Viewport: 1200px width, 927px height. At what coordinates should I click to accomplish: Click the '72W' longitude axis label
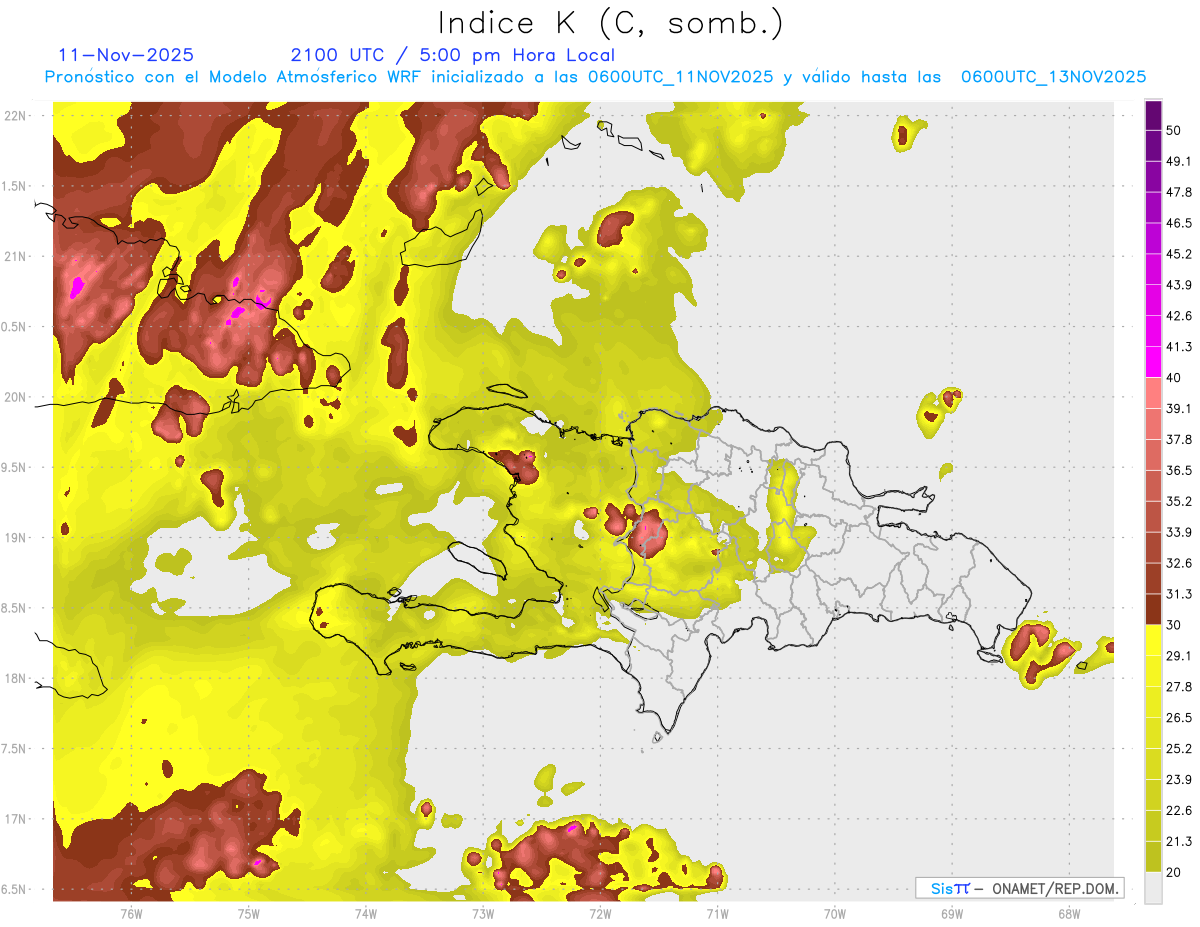pyautogui.click(x=600, y=914)
